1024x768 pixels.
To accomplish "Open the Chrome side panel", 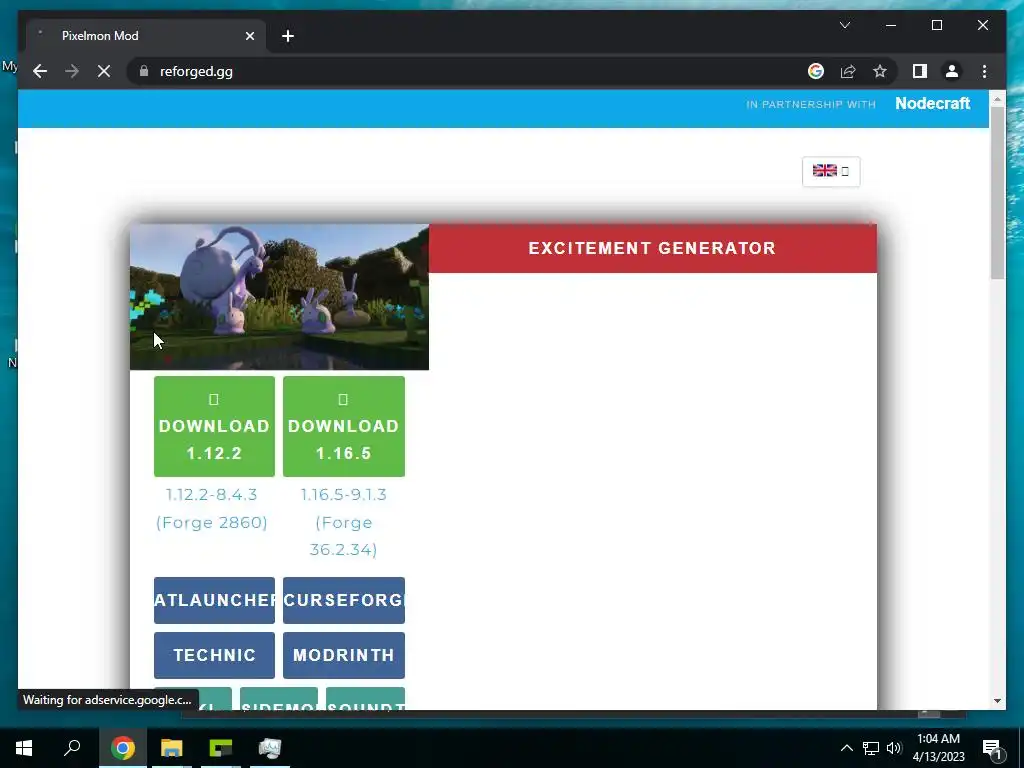I will [x=920, y=71].
